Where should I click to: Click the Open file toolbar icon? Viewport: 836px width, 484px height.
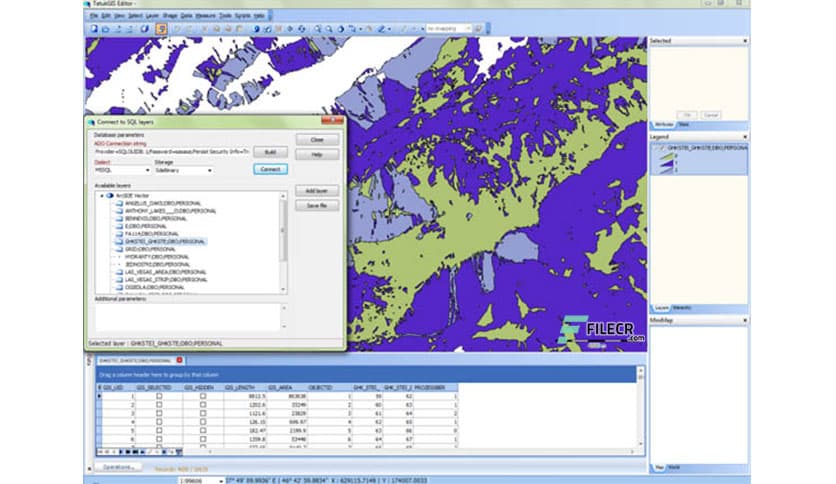(x=106, y=29)
